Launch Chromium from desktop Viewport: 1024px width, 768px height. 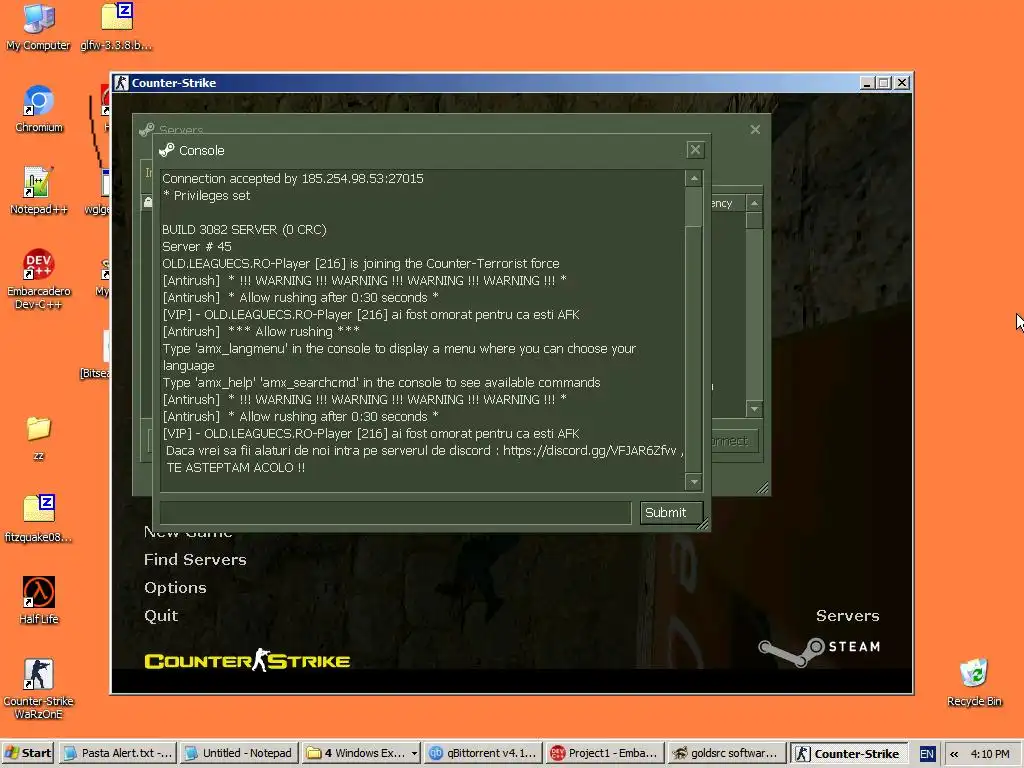39,109
